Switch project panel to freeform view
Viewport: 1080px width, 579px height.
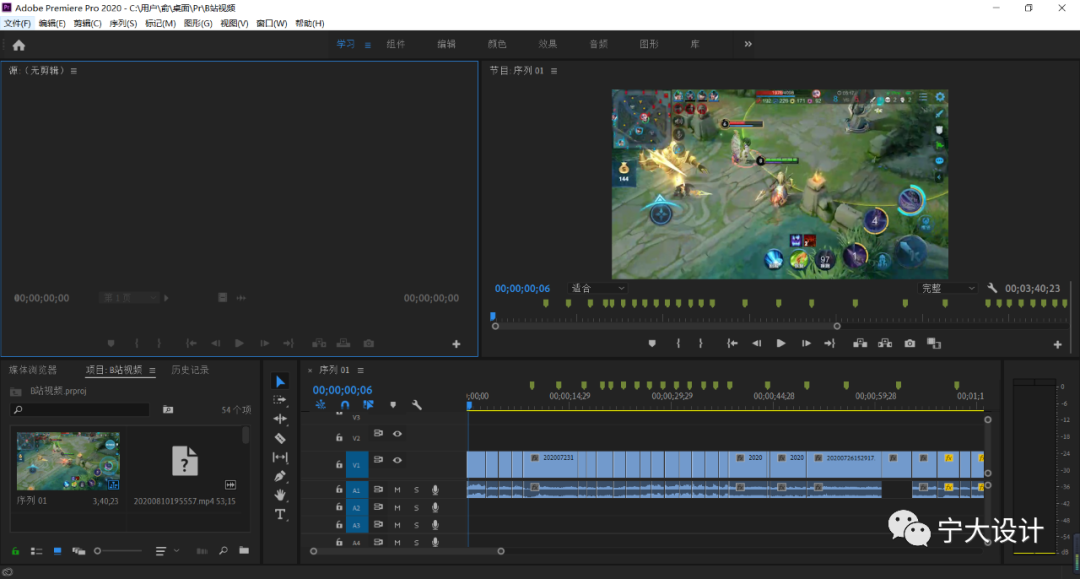[x=79, y=551]
